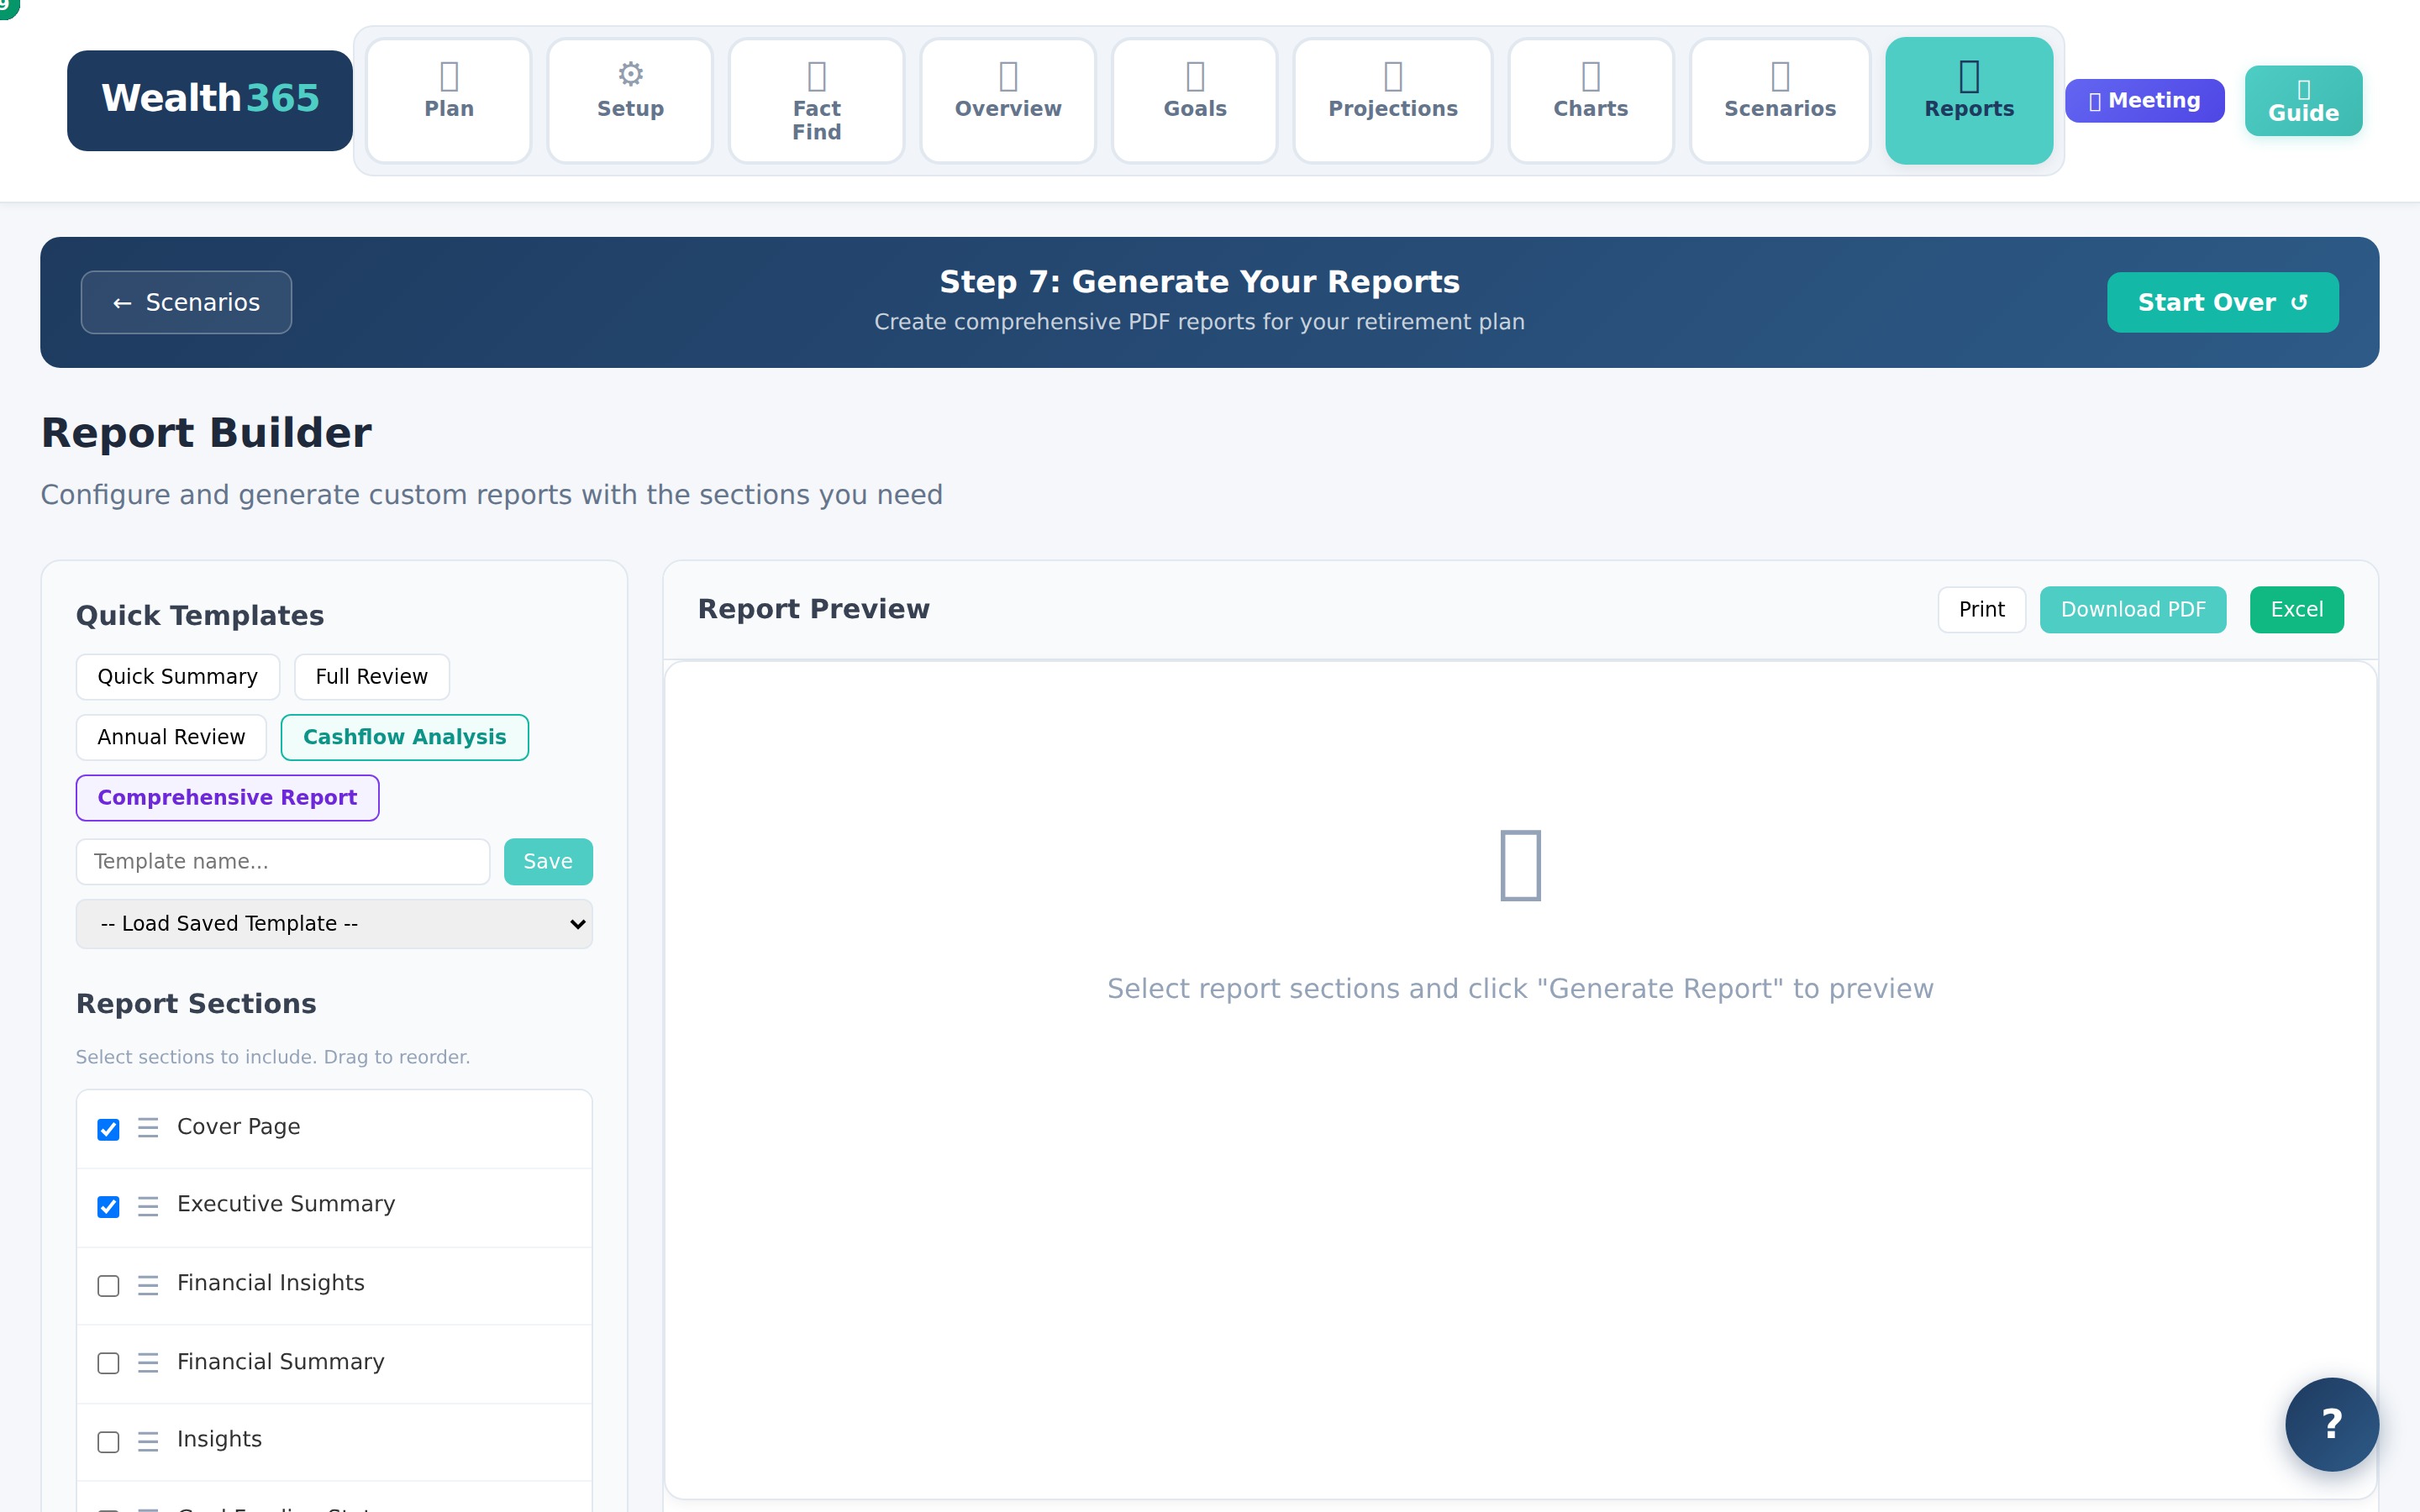This screenshot has width=2420, height=1512.
Task: Click the help question mark icon
Action: [2332, 1424]
